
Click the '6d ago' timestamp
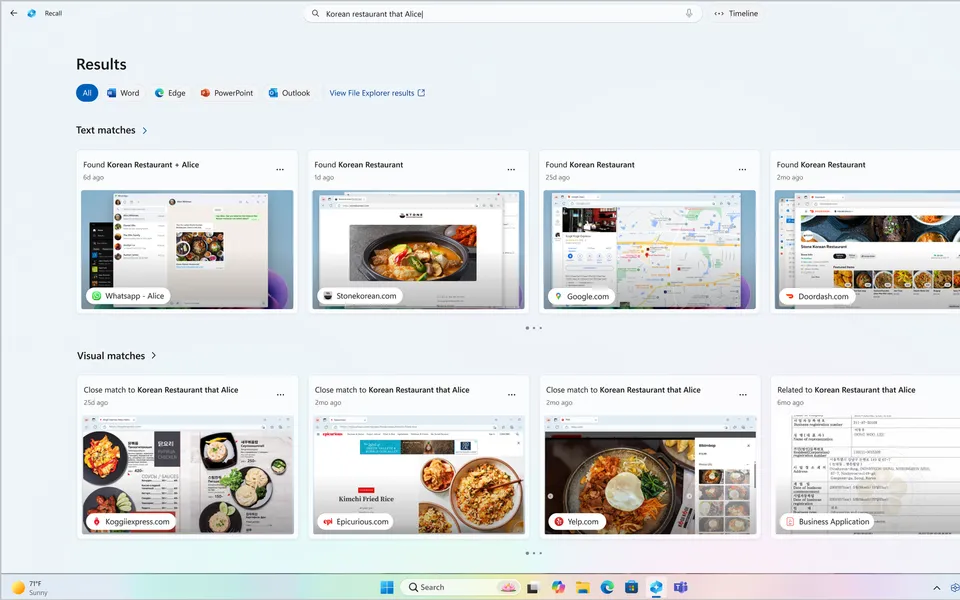94,178
